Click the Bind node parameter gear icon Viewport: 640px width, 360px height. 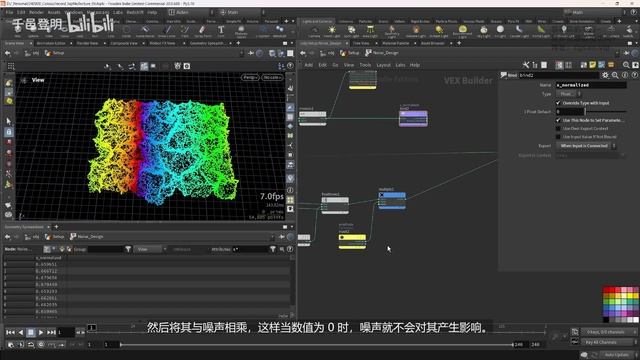pos(605,75)
